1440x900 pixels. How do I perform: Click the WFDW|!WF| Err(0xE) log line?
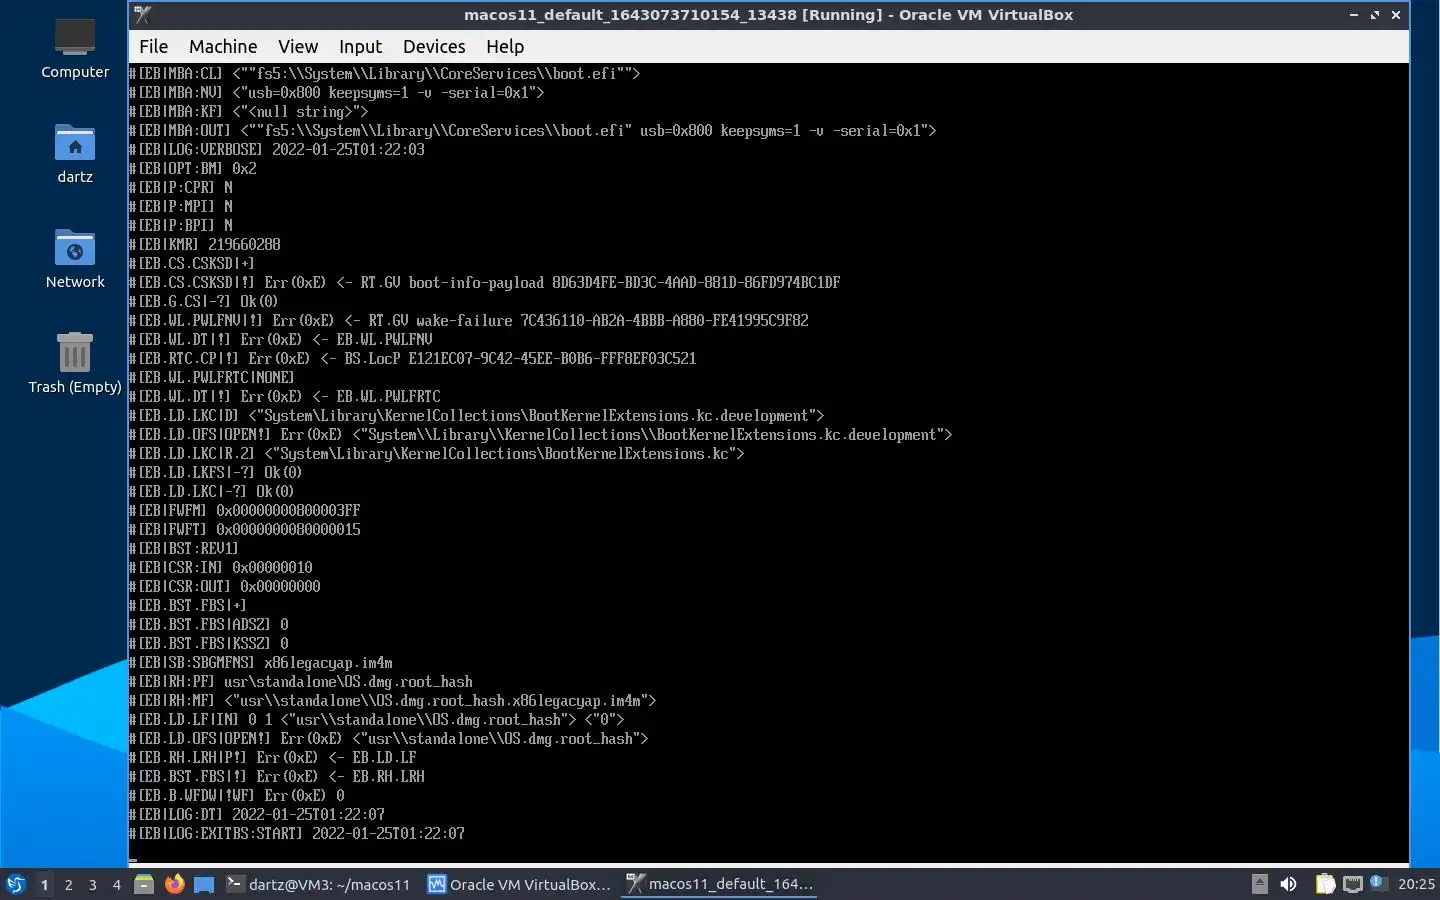point(237,795)
